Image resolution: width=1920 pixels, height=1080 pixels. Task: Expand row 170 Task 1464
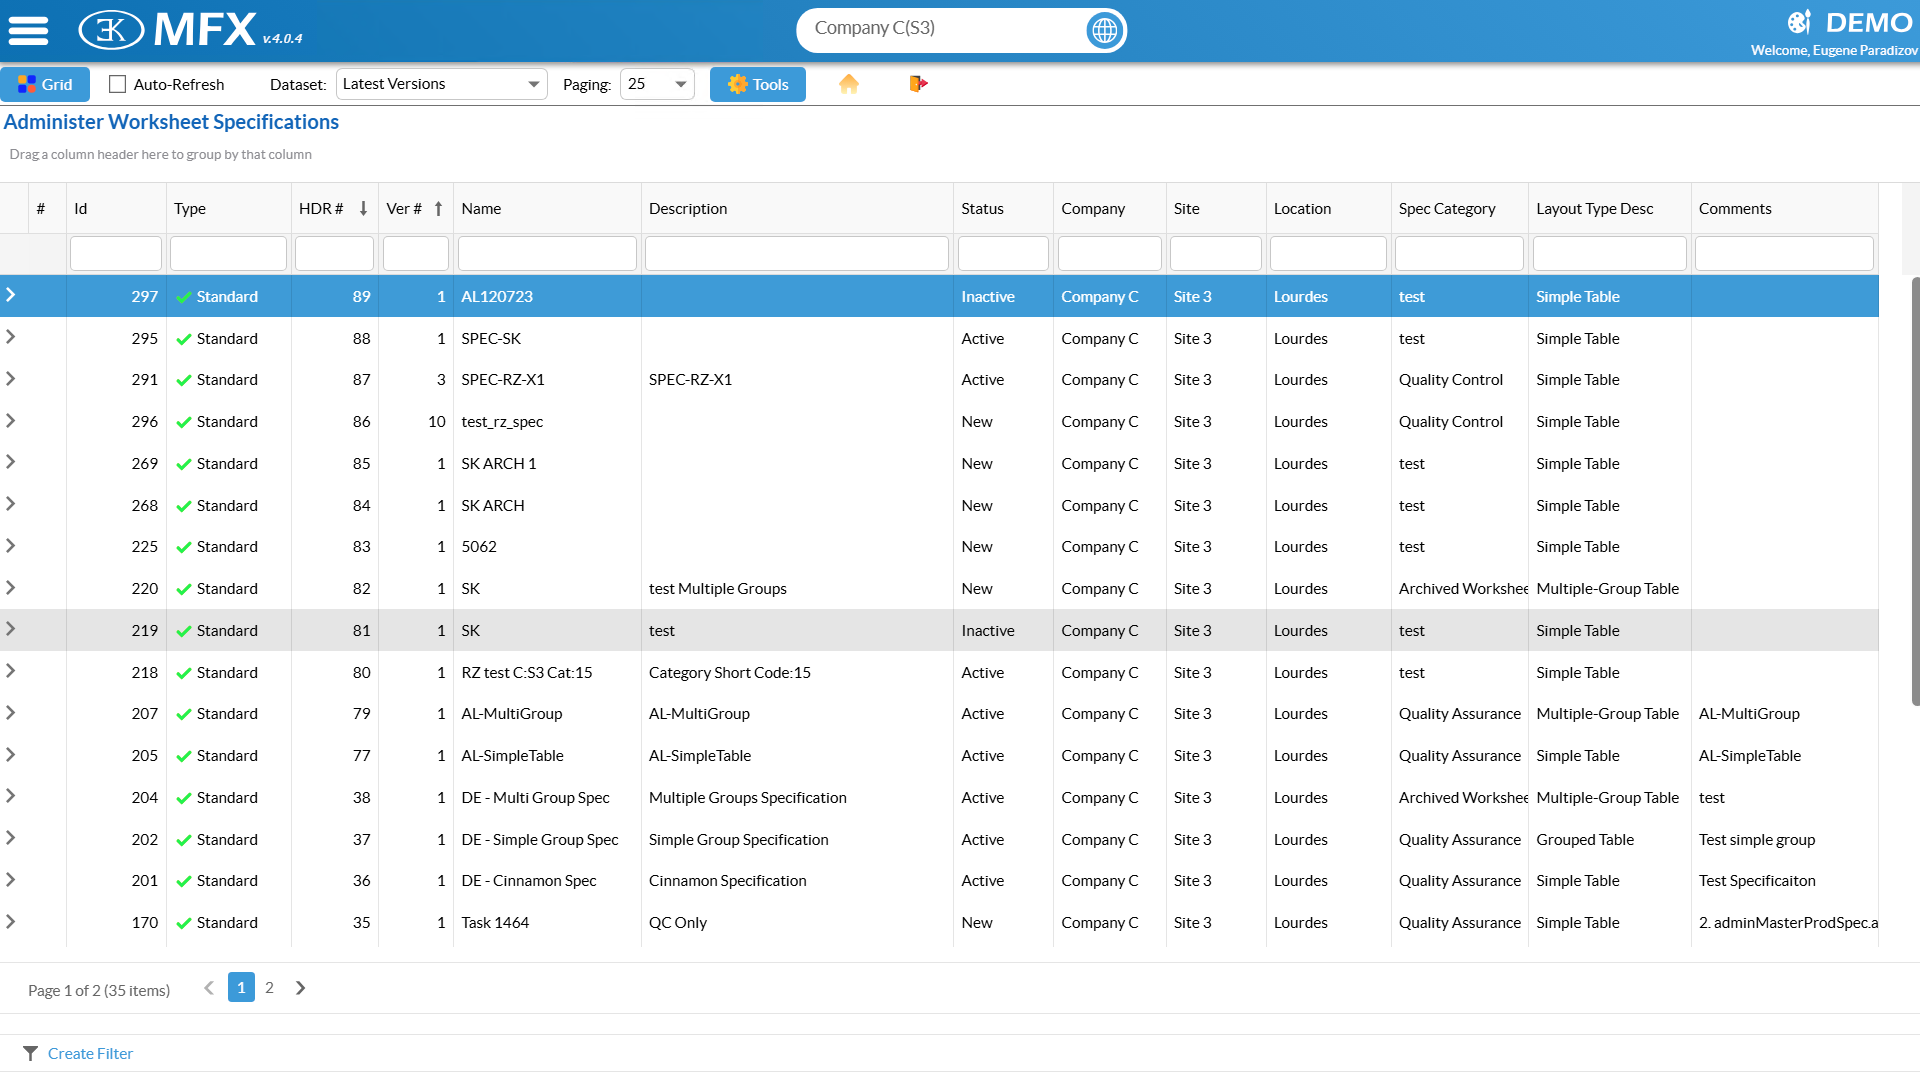pyautogui.click(x=11, y=922)
